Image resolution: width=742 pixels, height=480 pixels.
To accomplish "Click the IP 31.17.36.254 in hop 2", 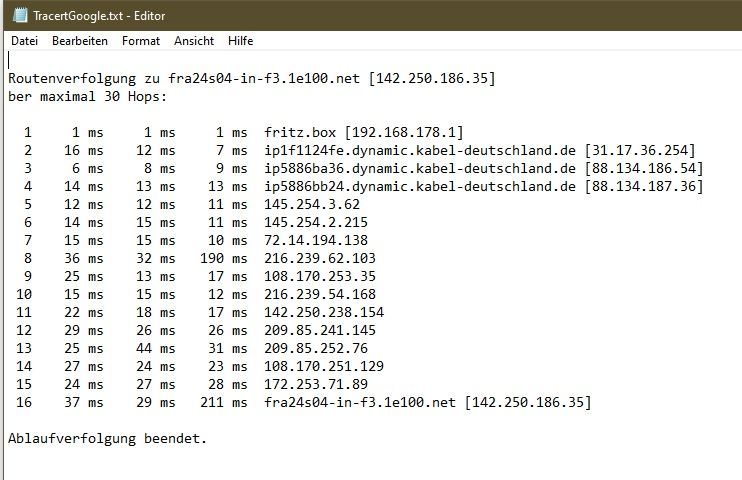I will coord(640,151).
